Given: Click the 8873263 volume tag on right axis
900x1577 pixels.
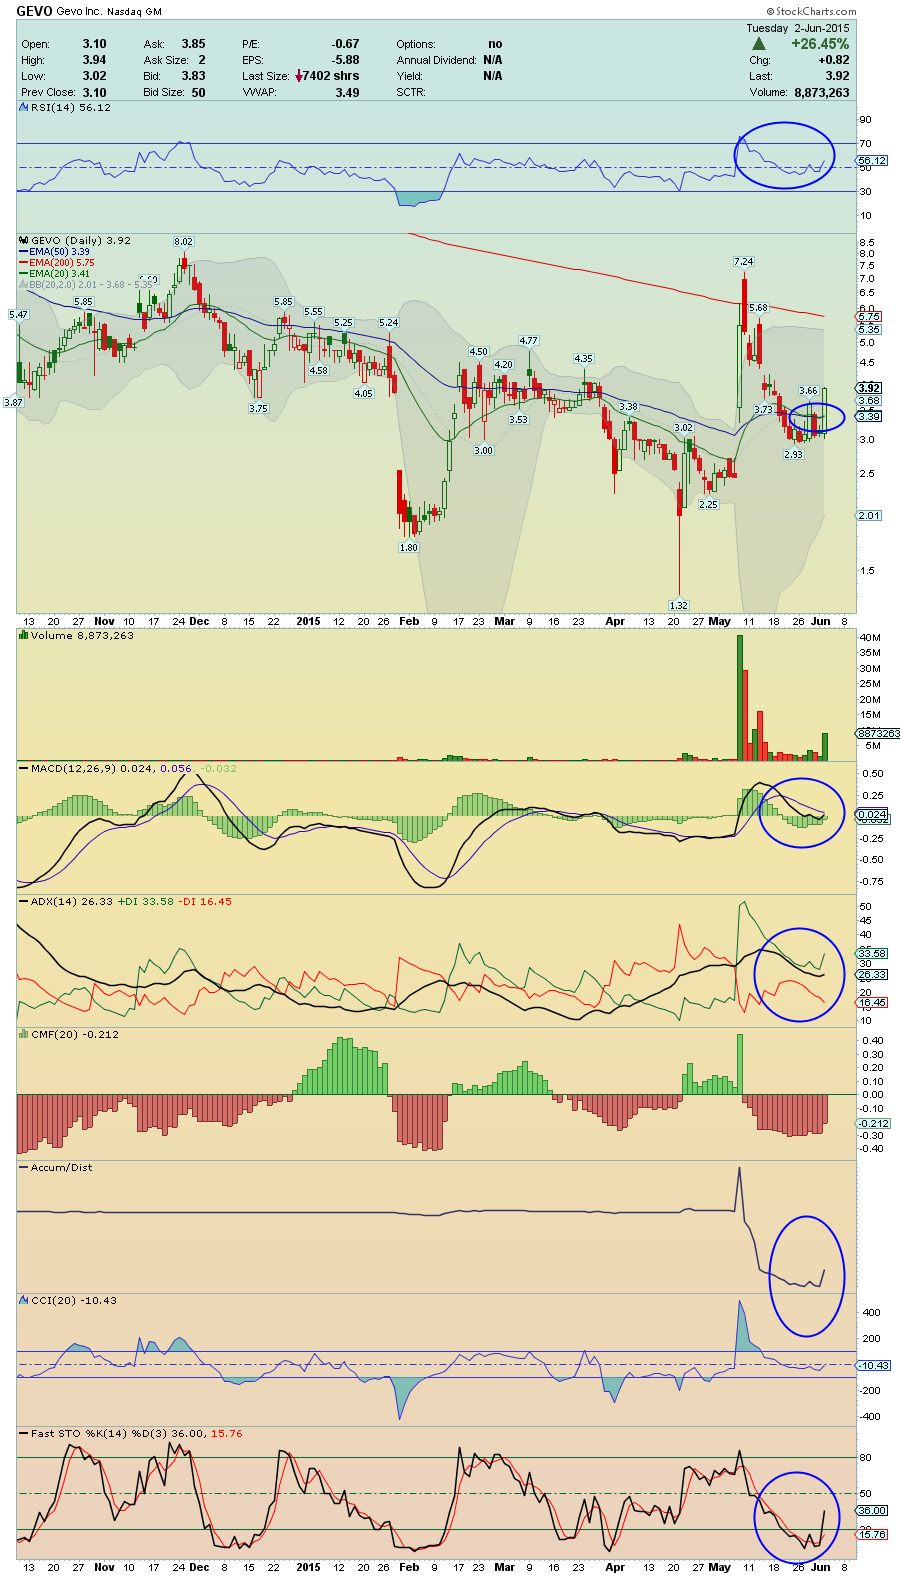Looking at the screenshot, I should 878,733.
